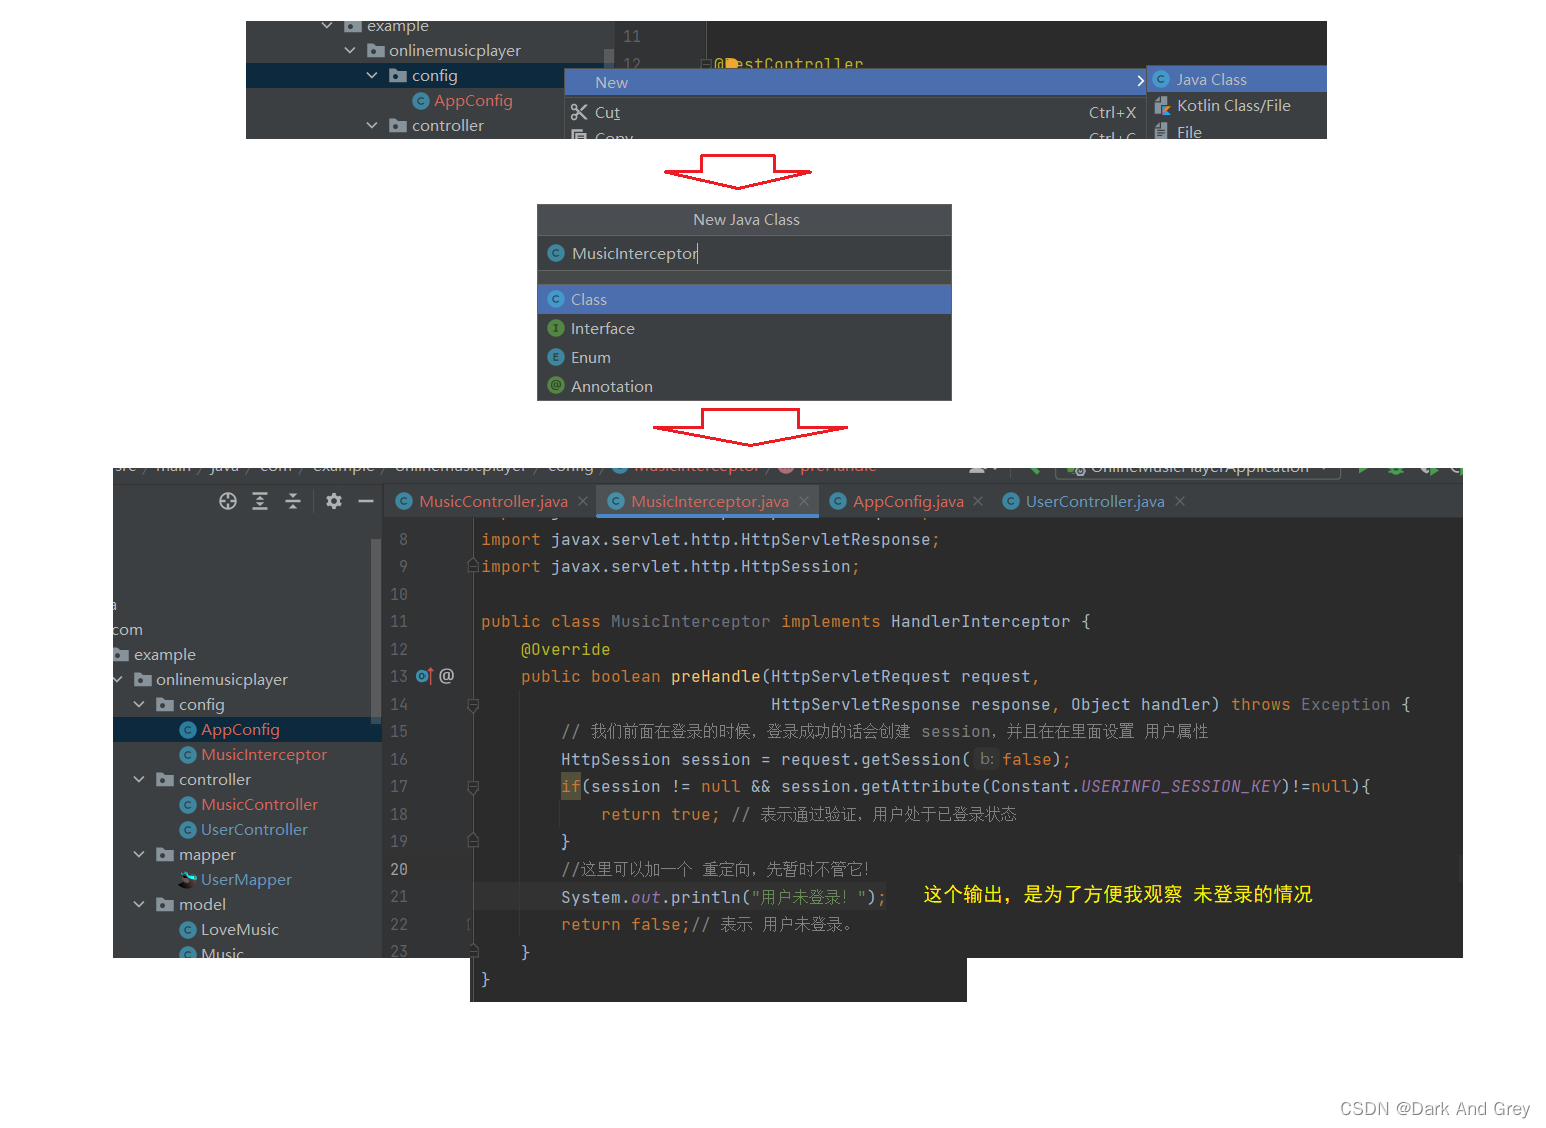Click the locate/select opened file crosshair icon
This screenshot has height=1128, width=1546.
coord(228,501)
